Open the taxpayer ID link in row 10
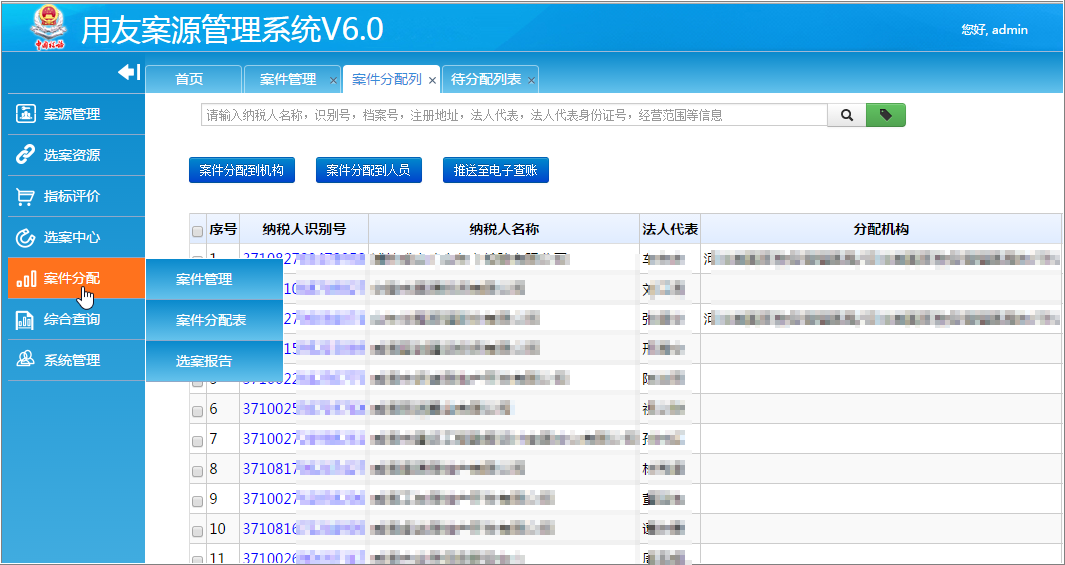 pos(304,528)
